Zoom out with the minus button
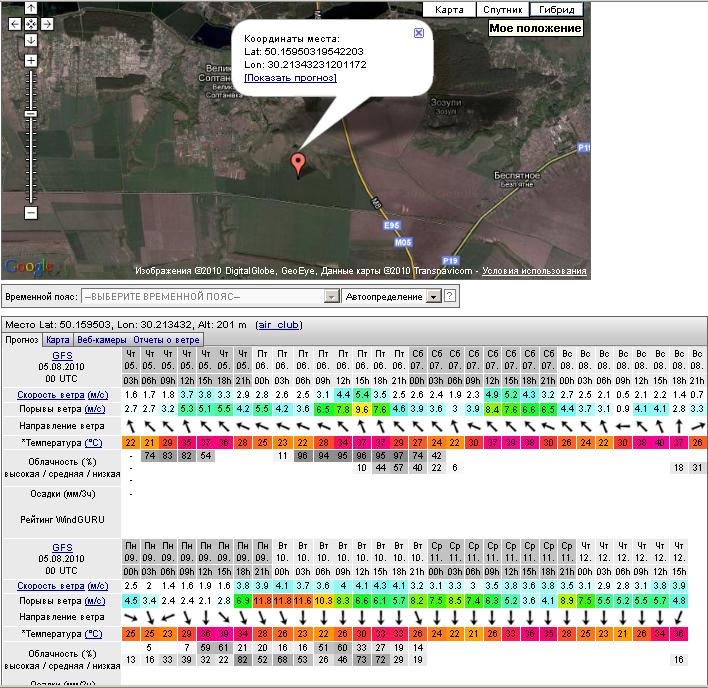The height and width of the screenshot is (688, 708). click(31, 212)
